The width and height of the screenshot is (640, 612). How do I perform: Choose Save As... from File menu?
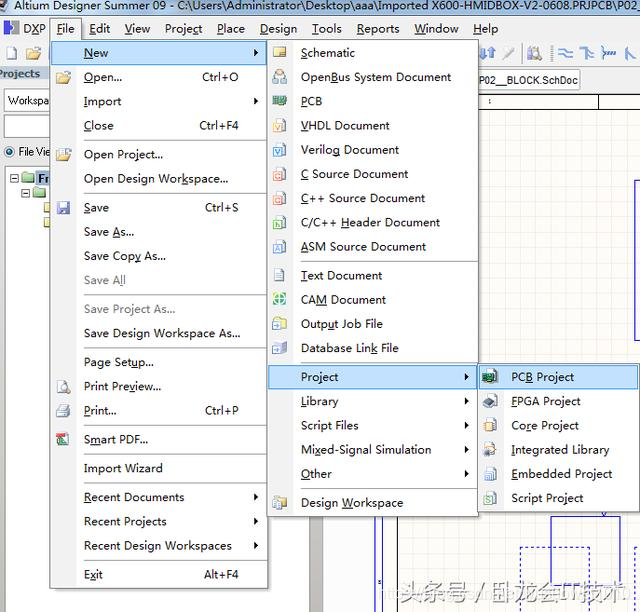(x=159, y=231)
